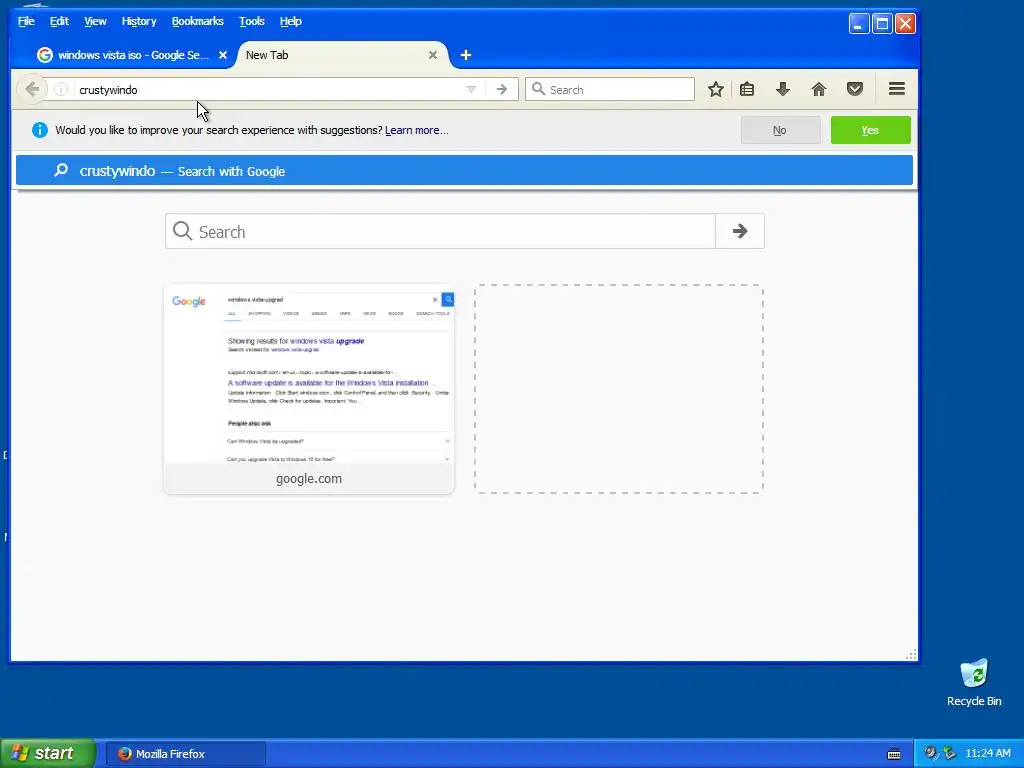Open the Bookmarks menu
Viewport: 1024px width, 768px height.
(x=197, y=21)
